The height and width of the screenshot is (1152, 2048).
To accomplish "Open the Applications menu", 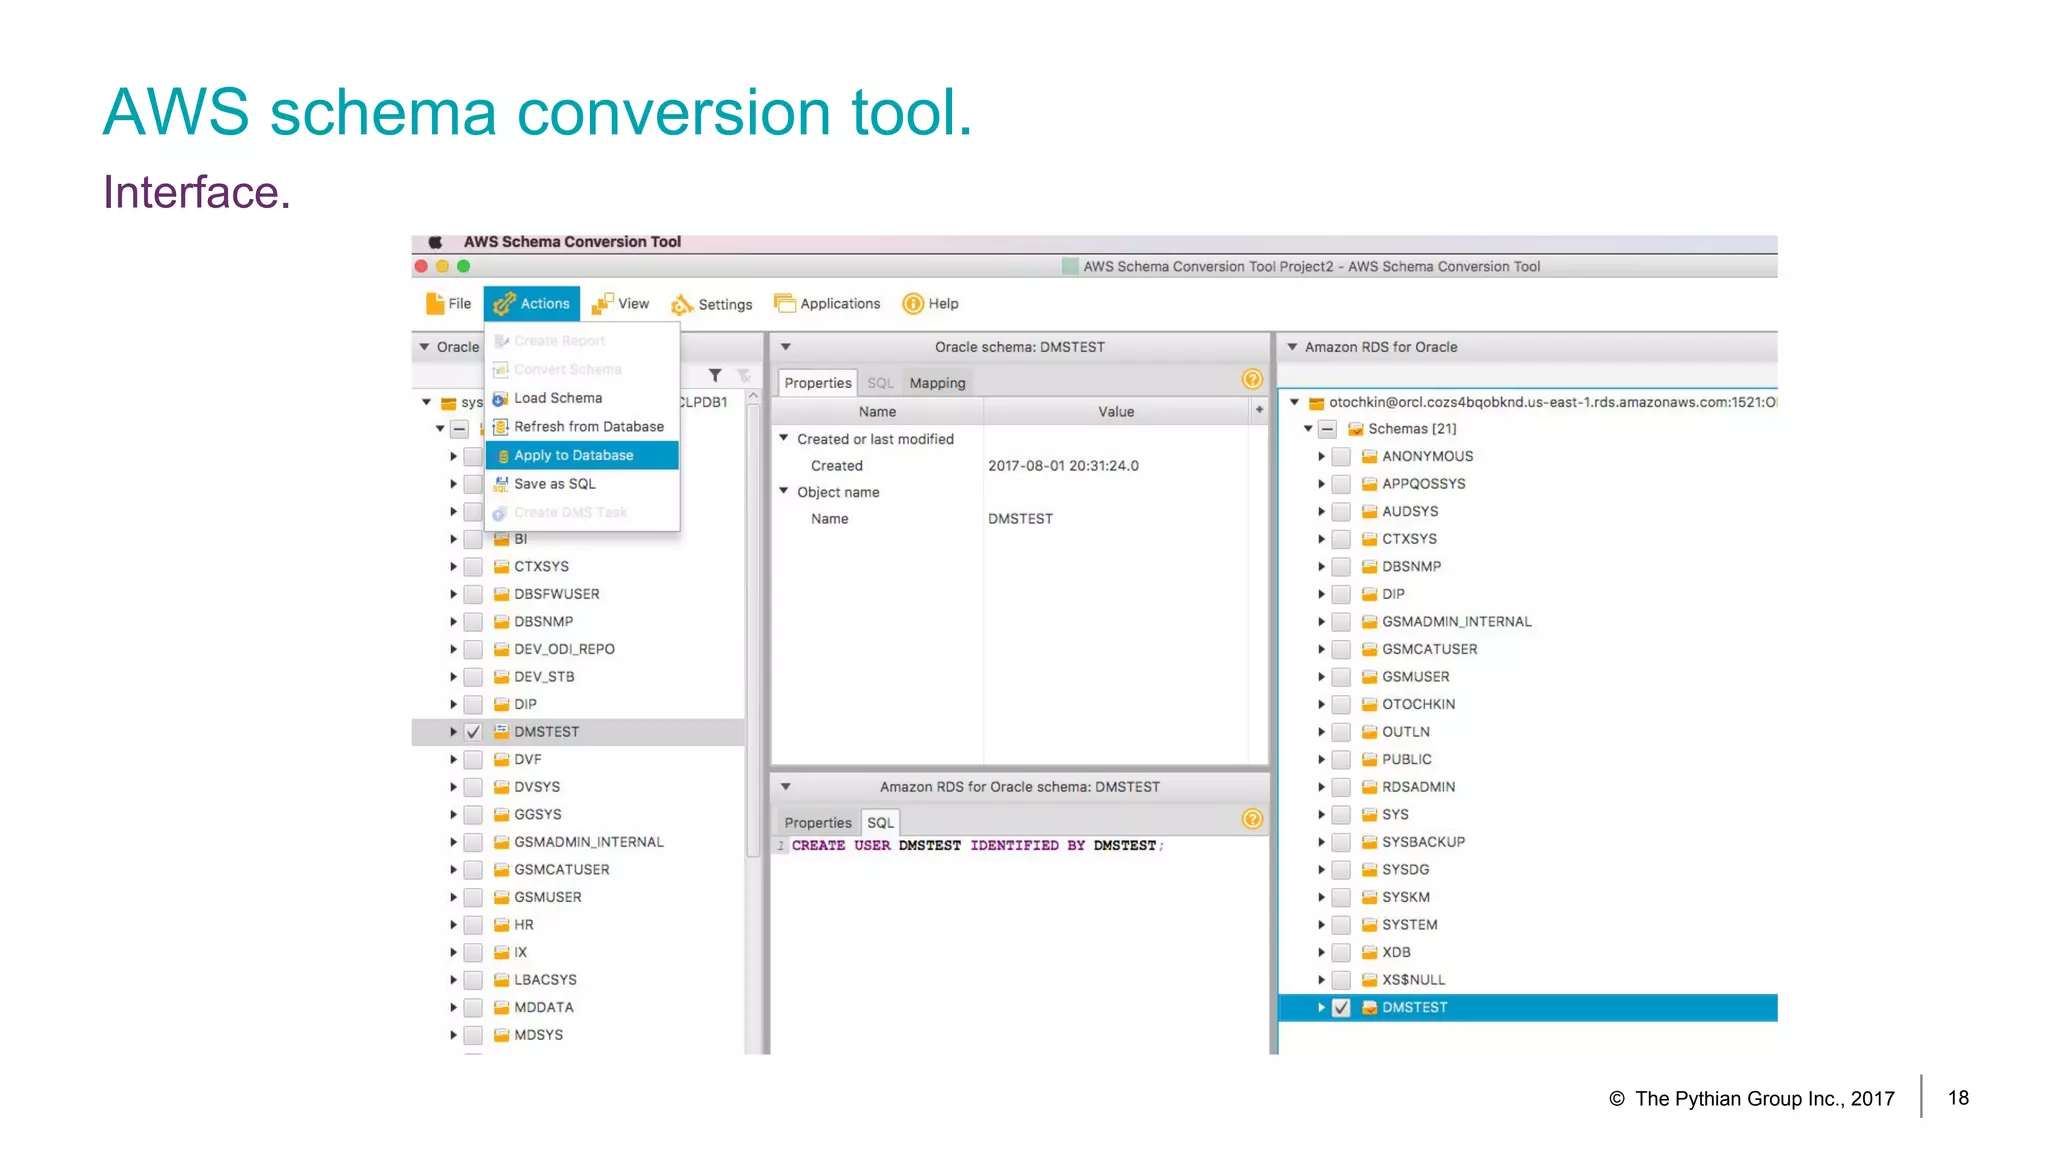I will 827,304.
